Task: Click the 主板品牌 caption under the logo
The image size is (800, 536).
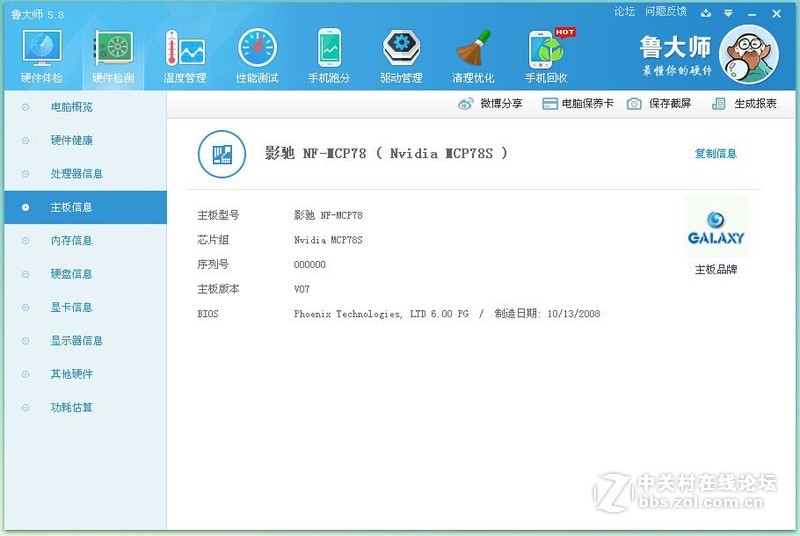Action: (x=716, y=270)
